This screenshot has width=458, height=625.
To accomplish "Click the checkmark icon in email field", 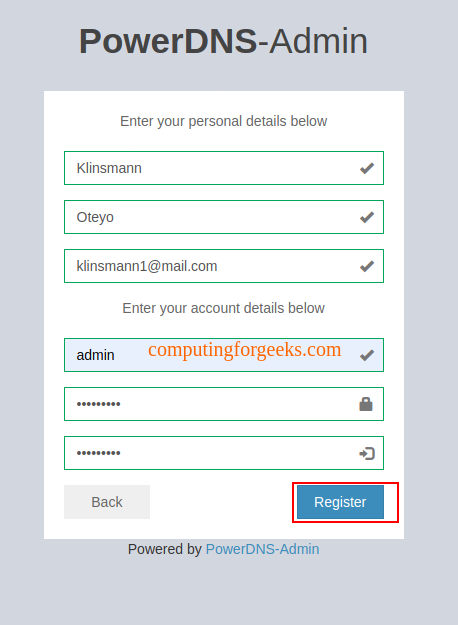I will click(x=367, y=266).
